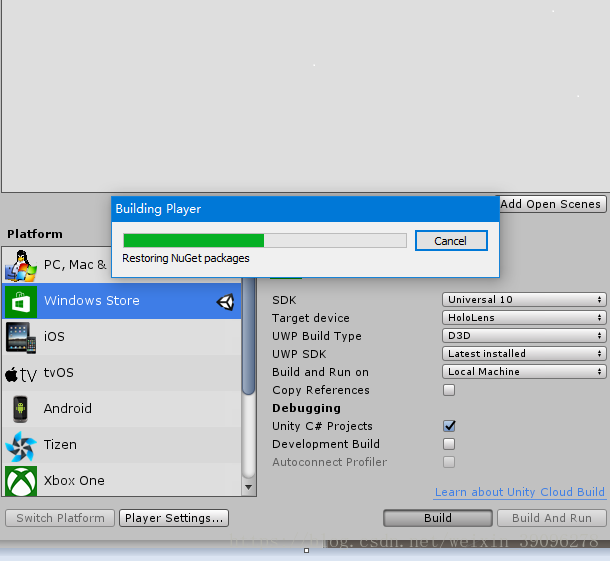Click the Switch Platform button
Screen dimensions: 610x561
click(60, 518)
